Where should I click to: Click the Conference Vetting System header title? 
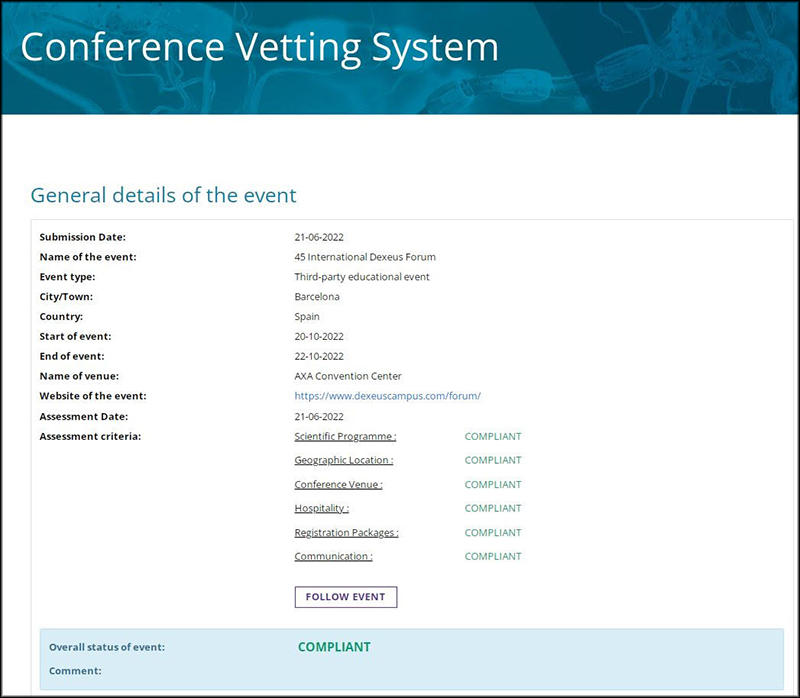[x=259, y=48]
